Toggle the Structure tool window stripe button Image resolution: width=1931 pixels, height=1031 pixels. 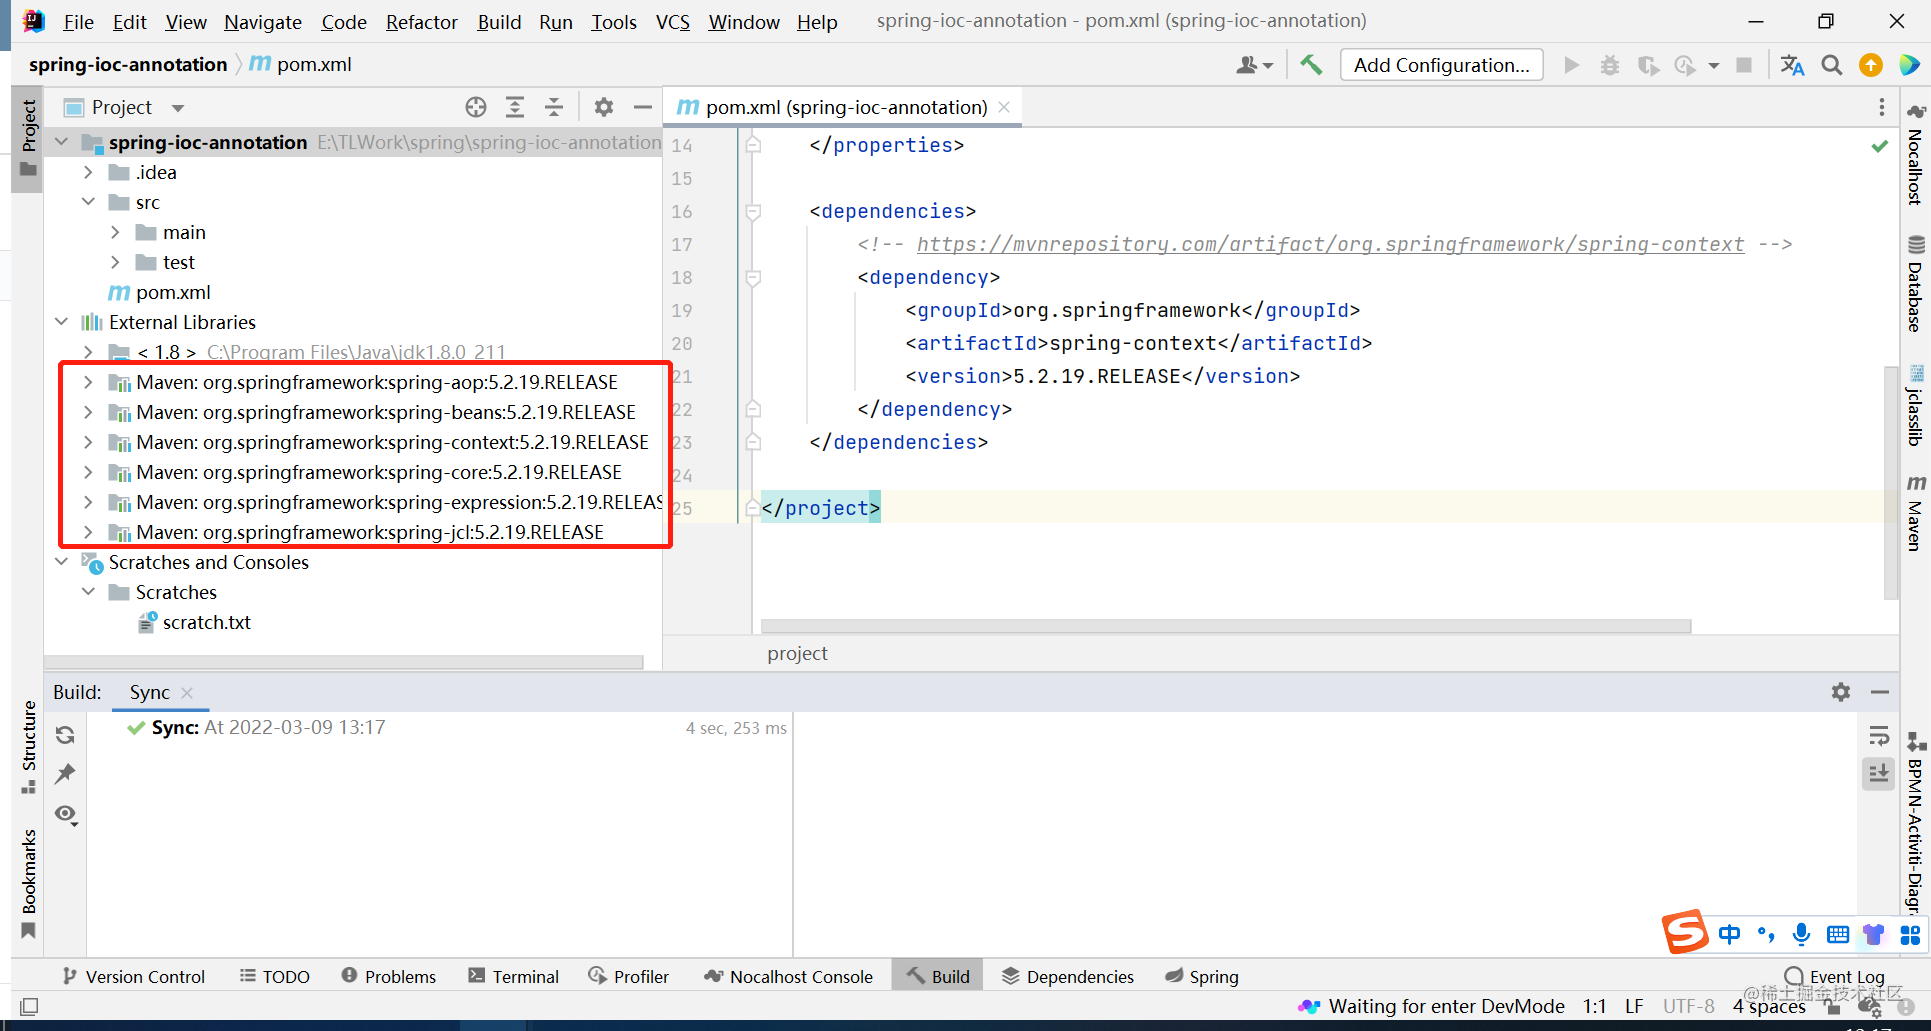[28, 747]
